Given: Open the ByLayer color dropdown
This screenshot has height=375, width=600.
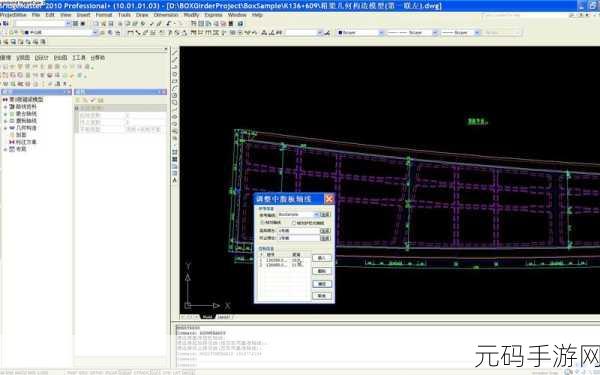Looking at the screenshot, I should pyautogui.click(x=381, y=33).
